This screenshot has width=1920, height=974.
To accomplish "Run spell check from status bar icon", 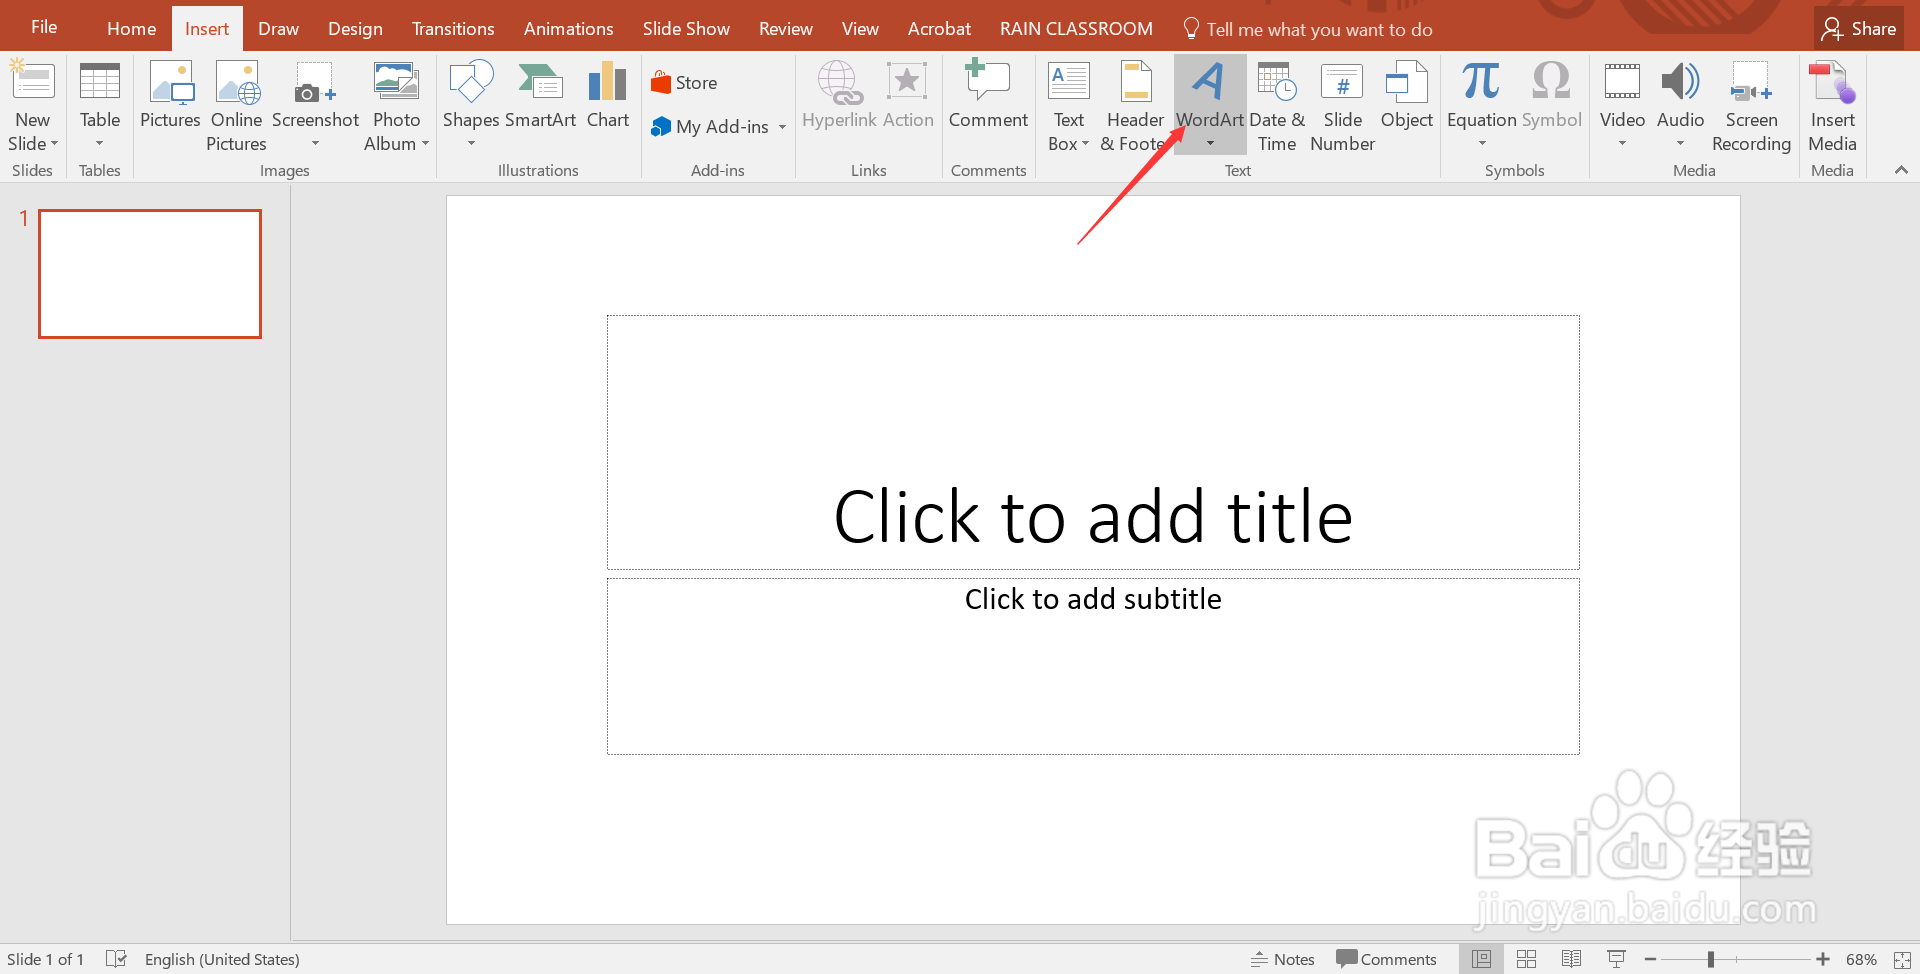I will 116,959.
